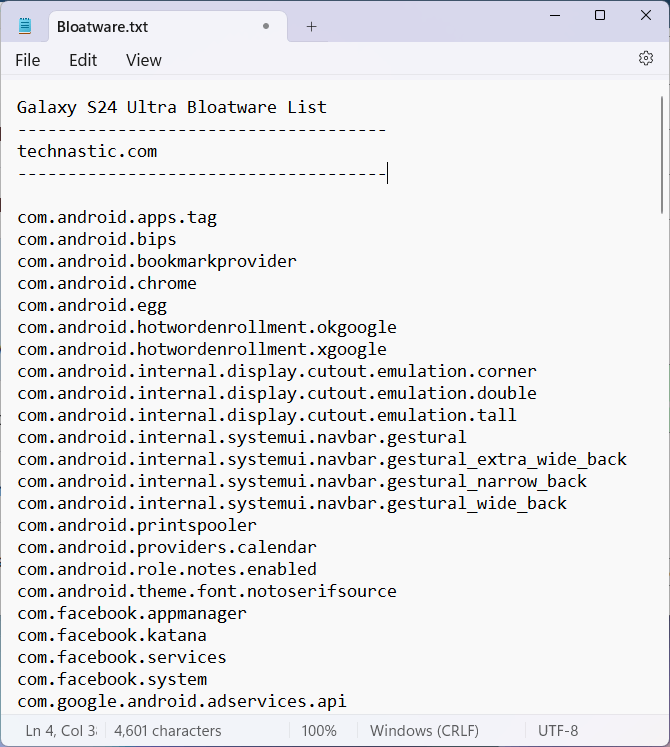670x747 pixels.
Task: Click the UTF-8 encoding indicator
Action: coord(558,730)
